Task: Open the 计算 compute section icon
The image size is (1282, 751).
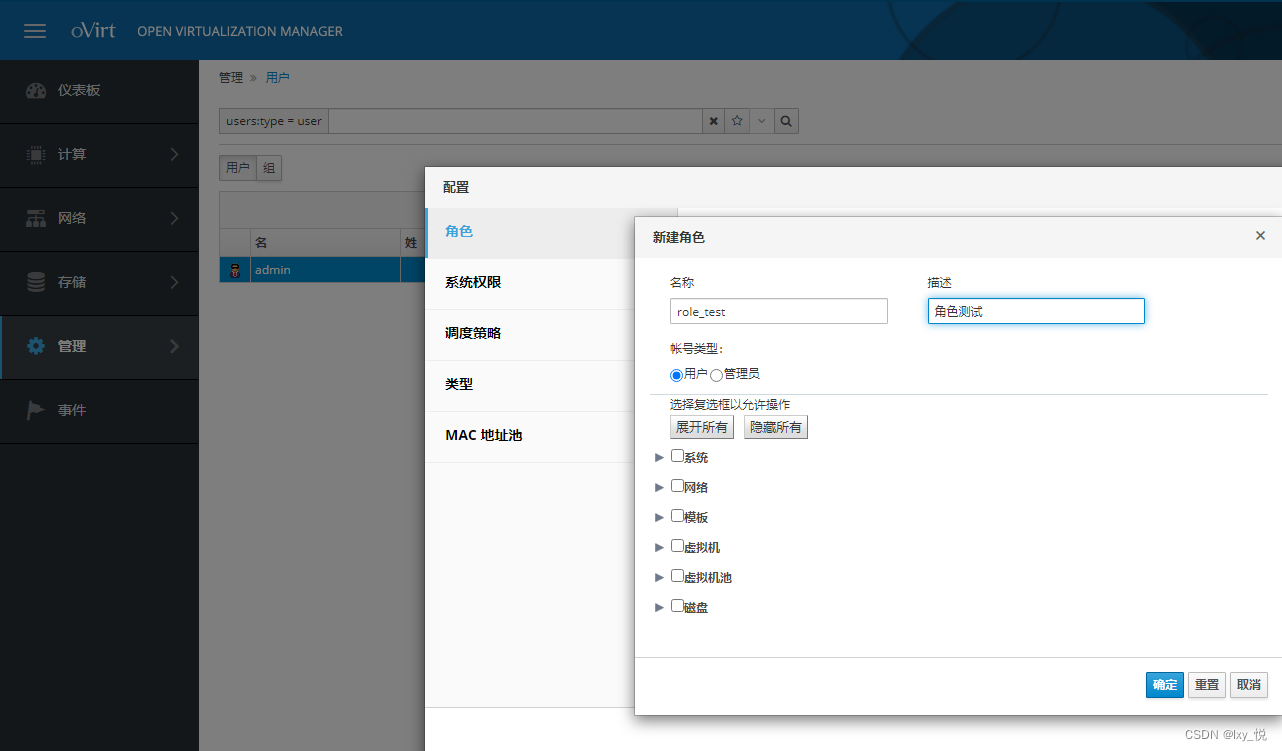Action: coord(36,155)
